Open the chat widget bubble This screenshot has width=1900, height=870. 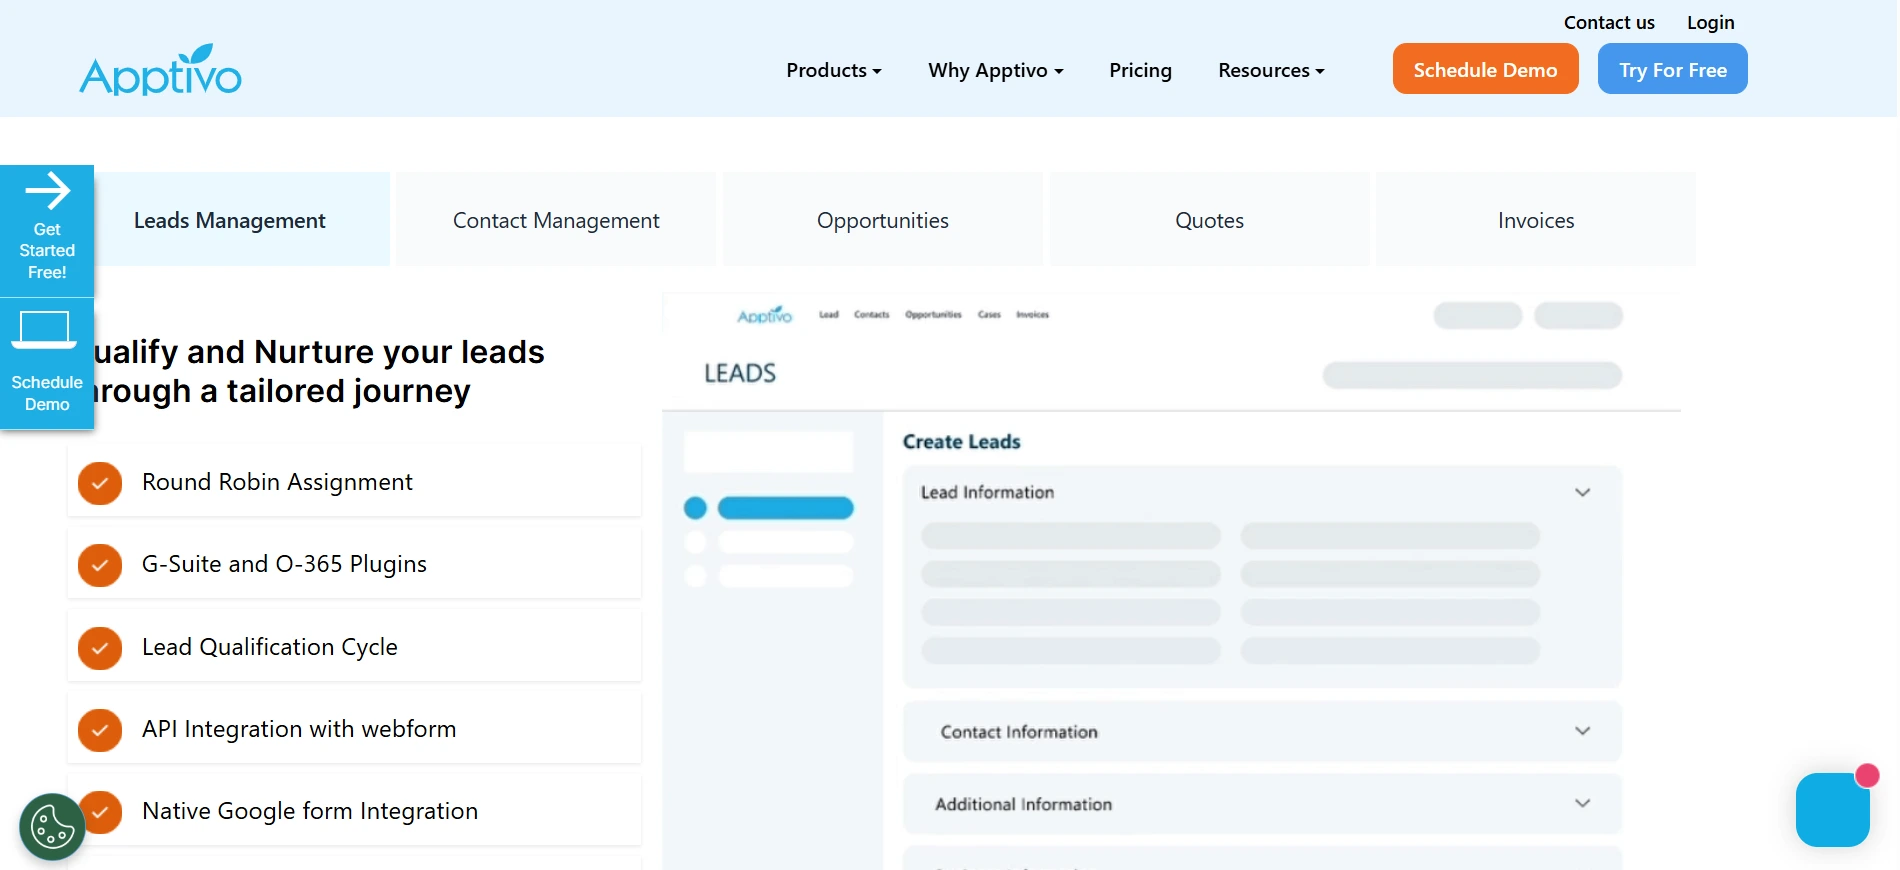click(1832, 809)
